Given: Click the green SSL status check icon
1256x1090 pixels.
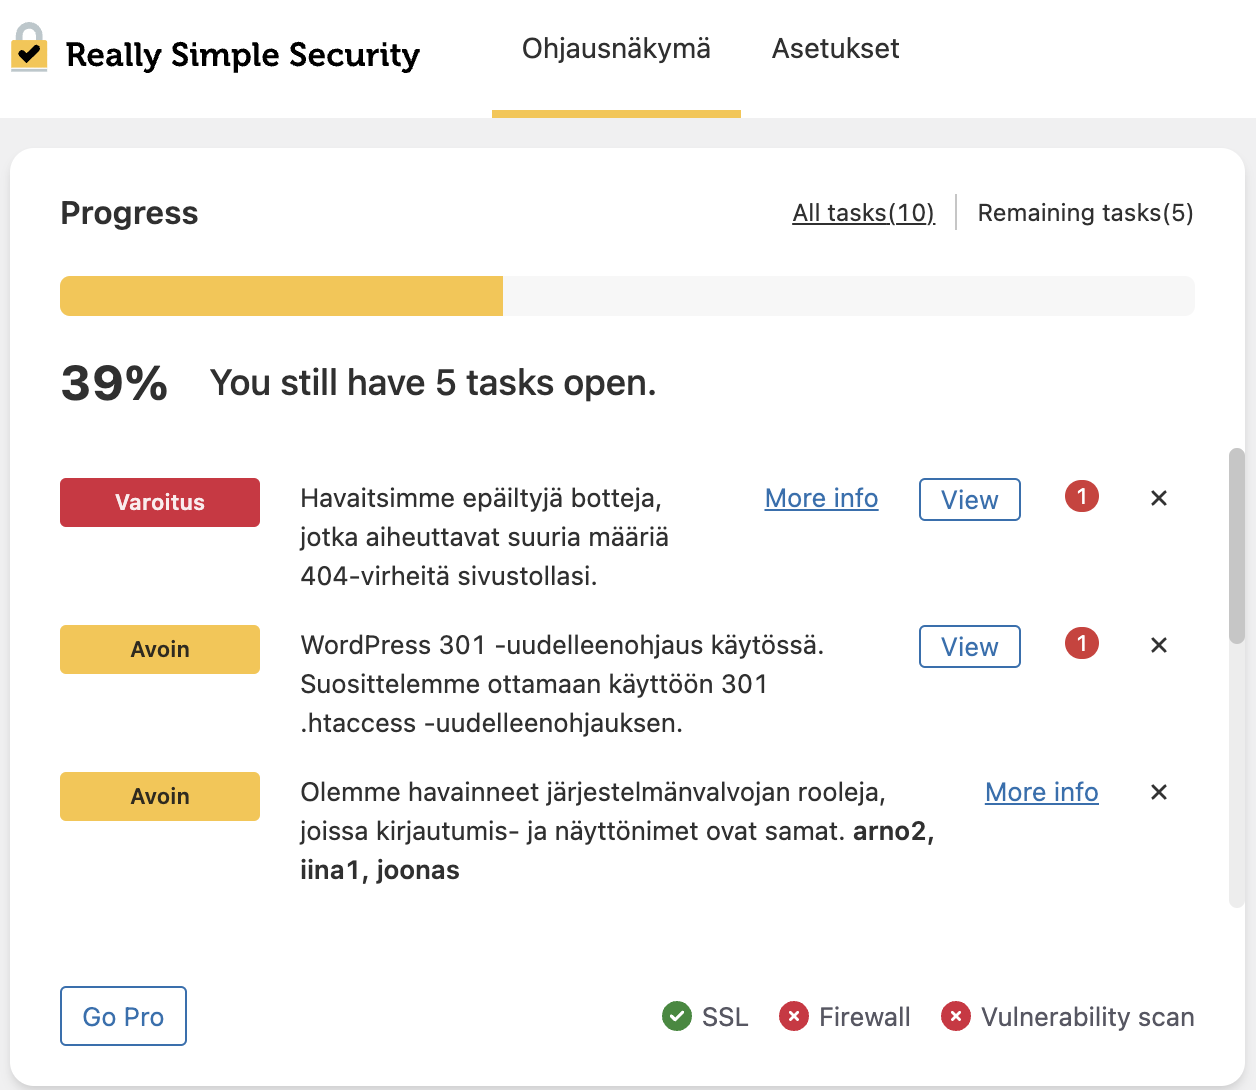Looking at the screenshot, I should [x=678, y=1016].
